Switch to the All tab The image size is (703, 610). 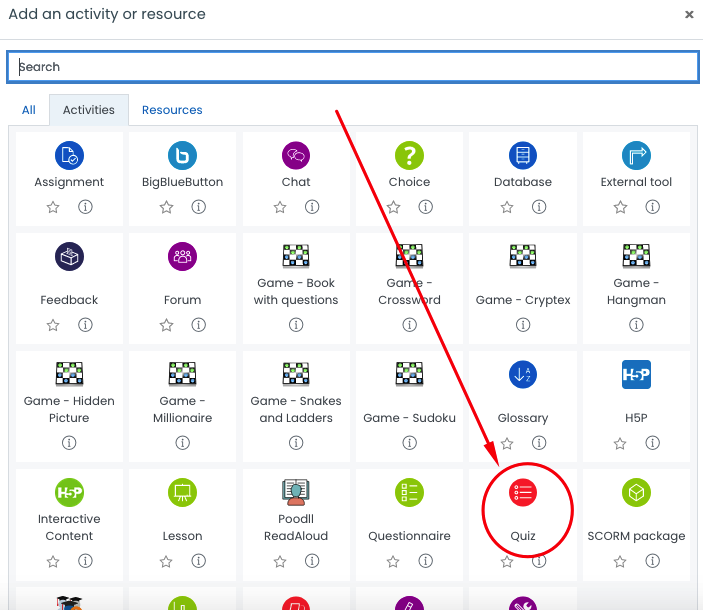29,110
